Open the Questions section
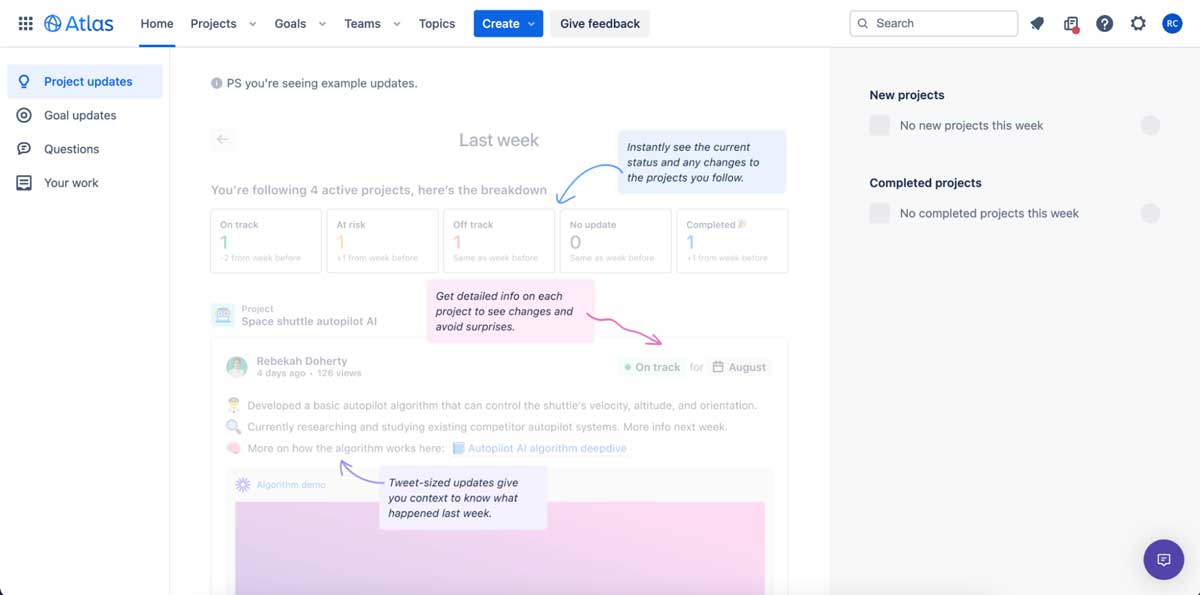 [x=73, y=148]
